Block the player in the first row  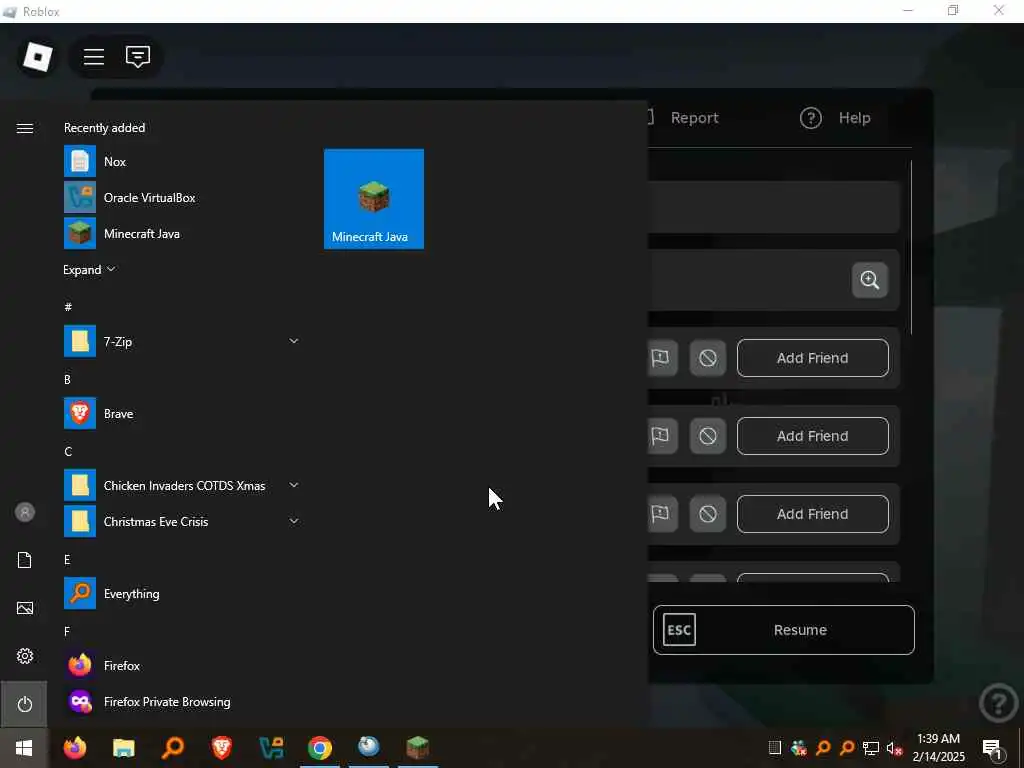tap(708, 358)
